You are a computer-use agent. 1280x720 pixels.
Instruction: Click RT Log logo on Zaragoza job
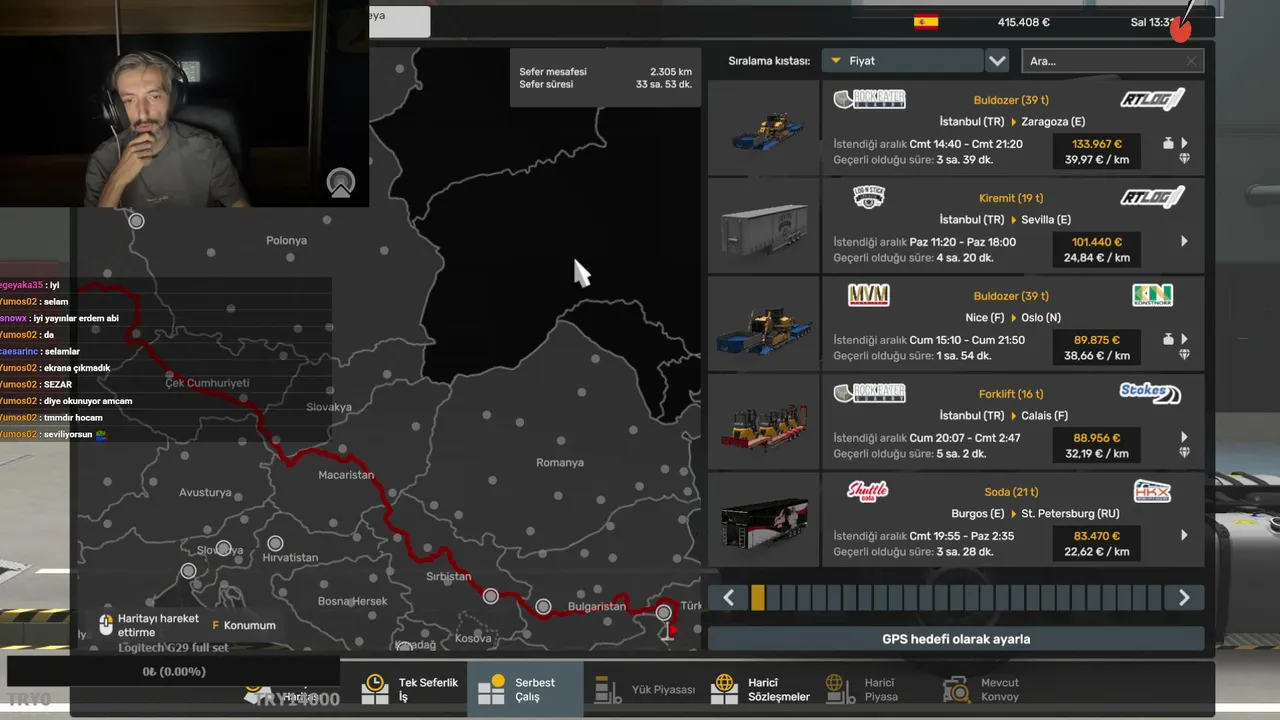[x=1152, y=99]
